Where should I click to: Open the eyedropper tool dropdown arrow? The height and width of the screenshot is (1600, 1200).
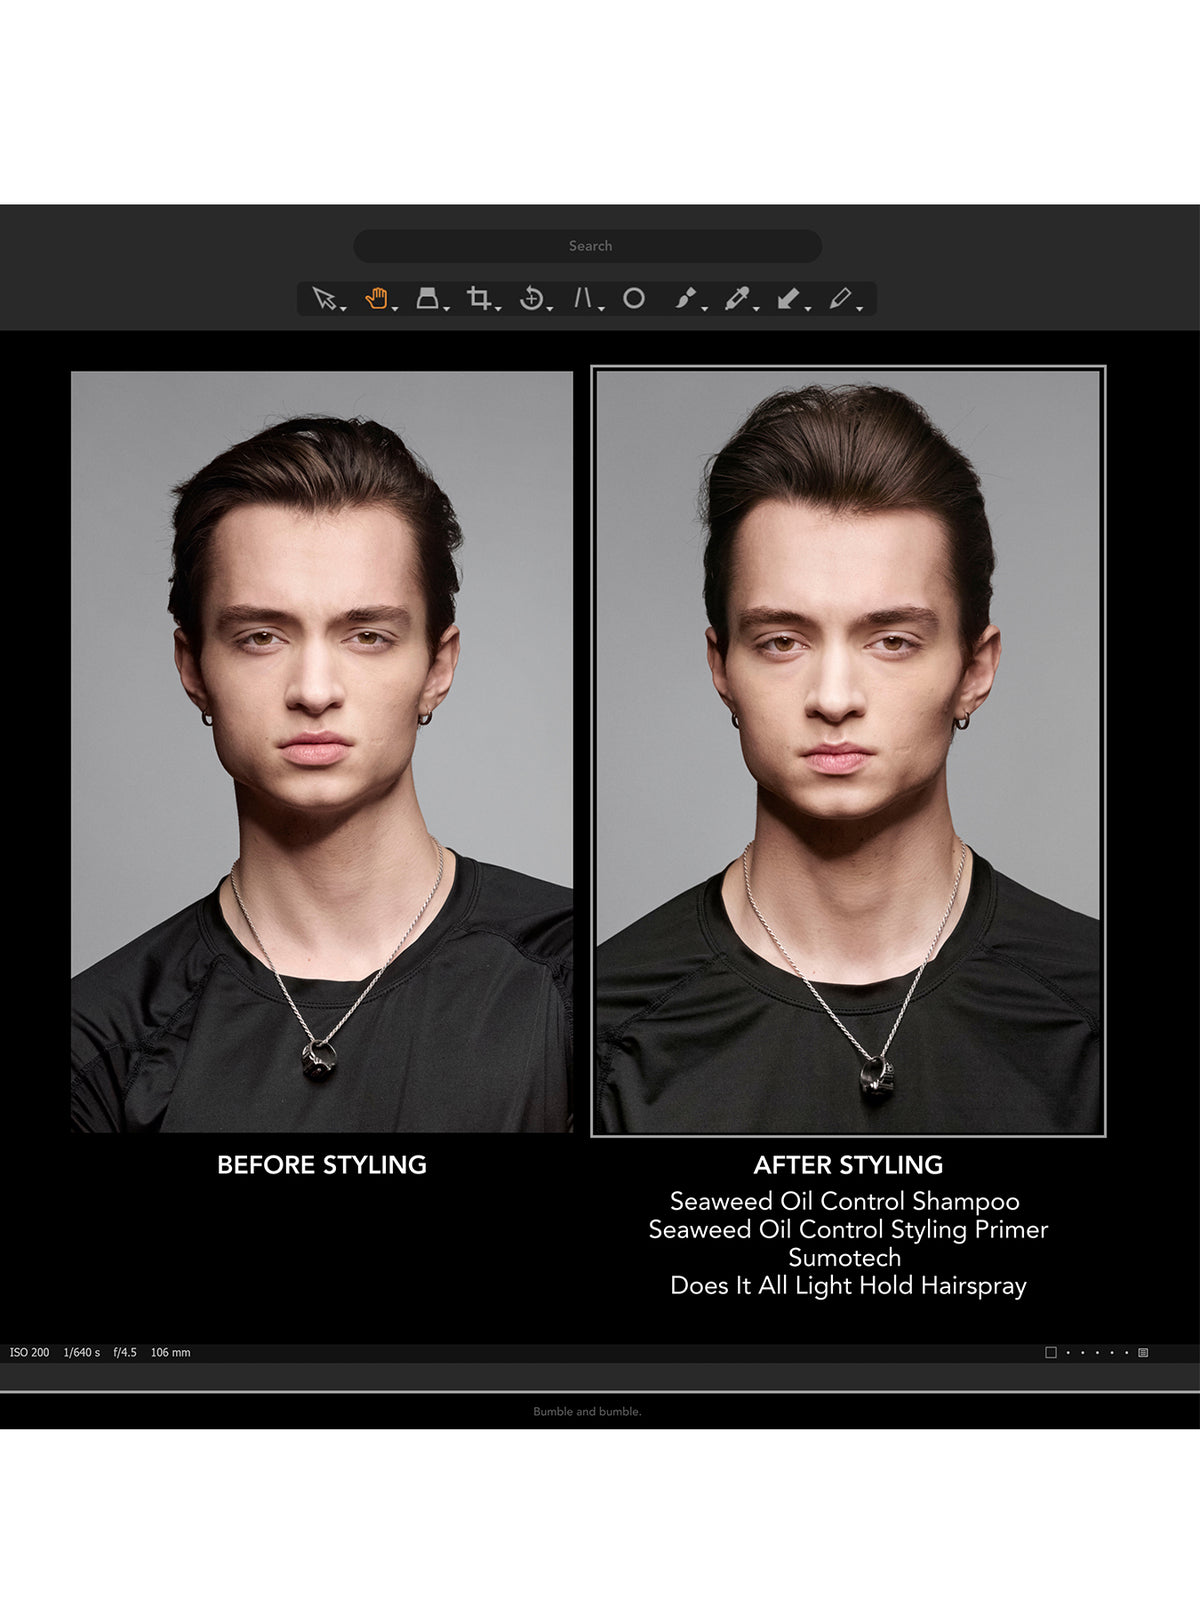pos(756,309)
